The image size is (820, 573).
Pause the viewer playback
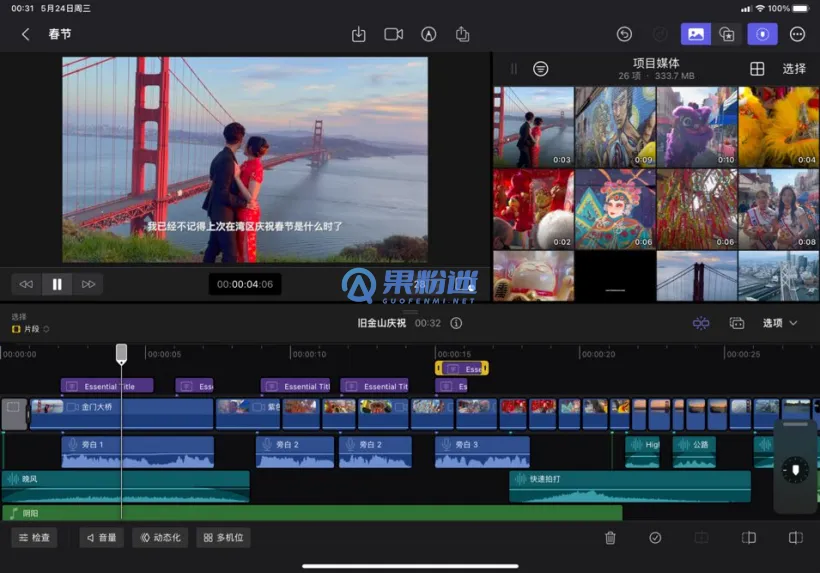[57, 284]
